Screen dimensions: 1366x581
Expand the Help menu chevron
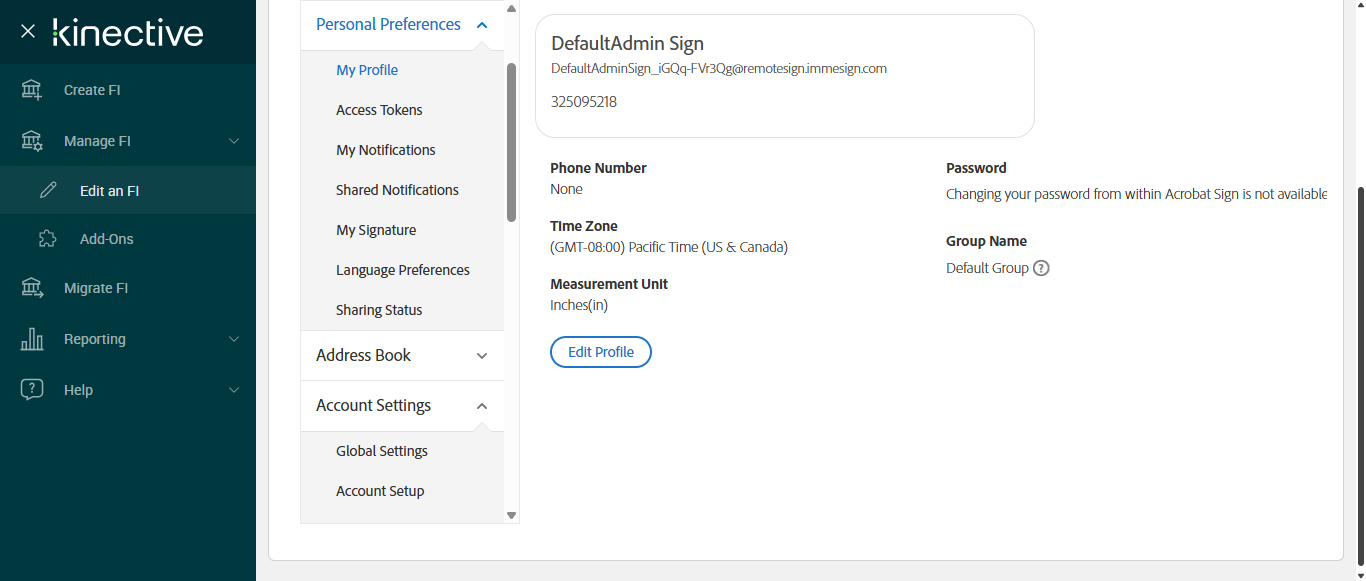click(x=234, y=390)
